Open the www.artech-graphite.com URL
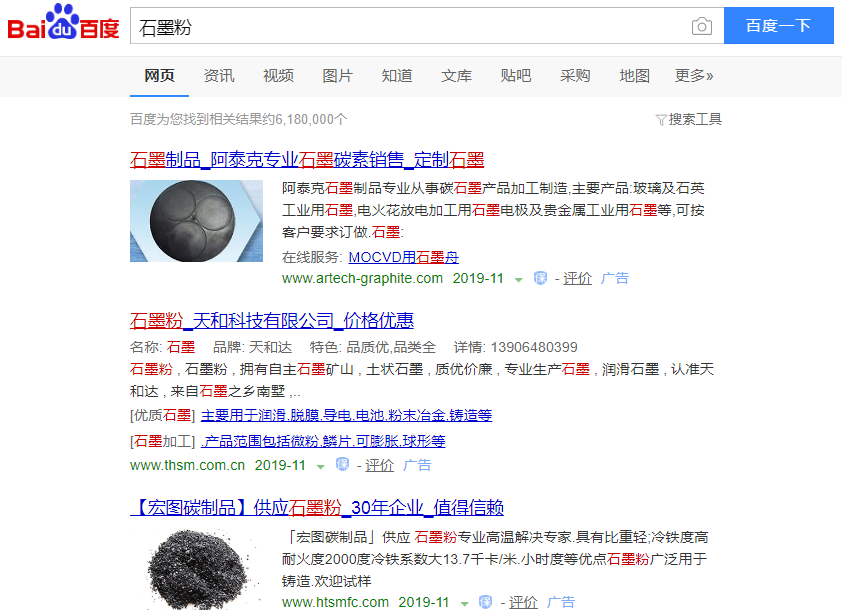The image size is (842, 614). click(x=362, y=278)
